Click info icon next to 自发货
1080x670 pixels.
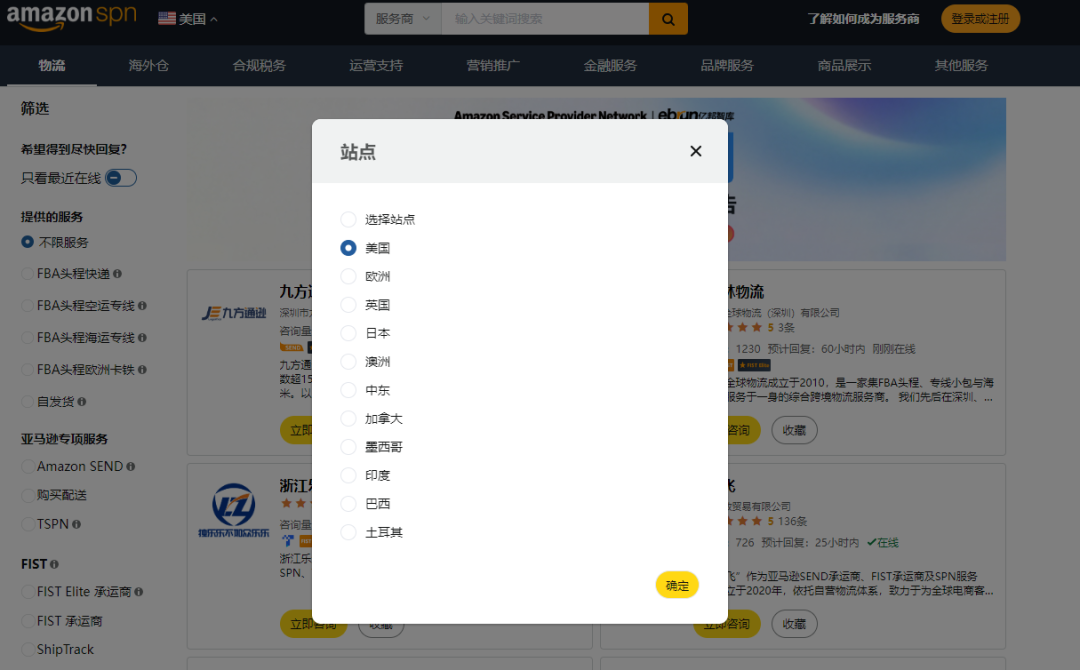[x=82, y=401]
